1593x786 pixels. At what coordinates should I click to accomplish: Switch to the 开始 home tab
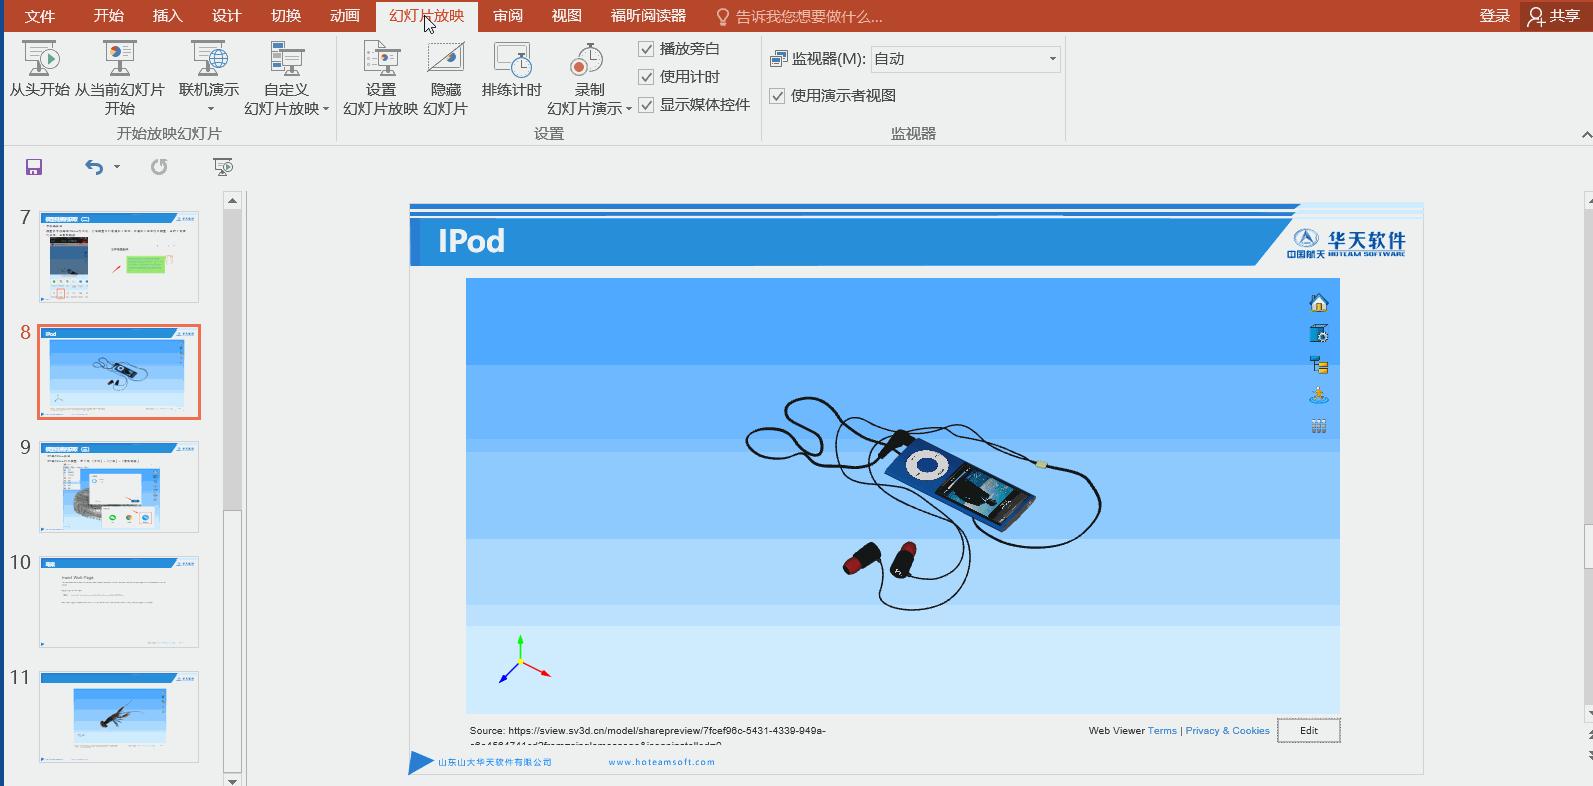click(109, 16)
